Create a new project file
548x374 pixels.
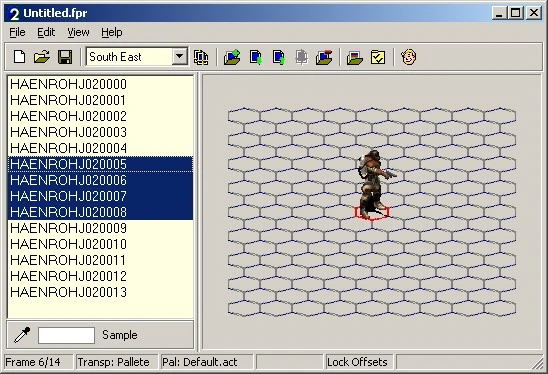19,57
